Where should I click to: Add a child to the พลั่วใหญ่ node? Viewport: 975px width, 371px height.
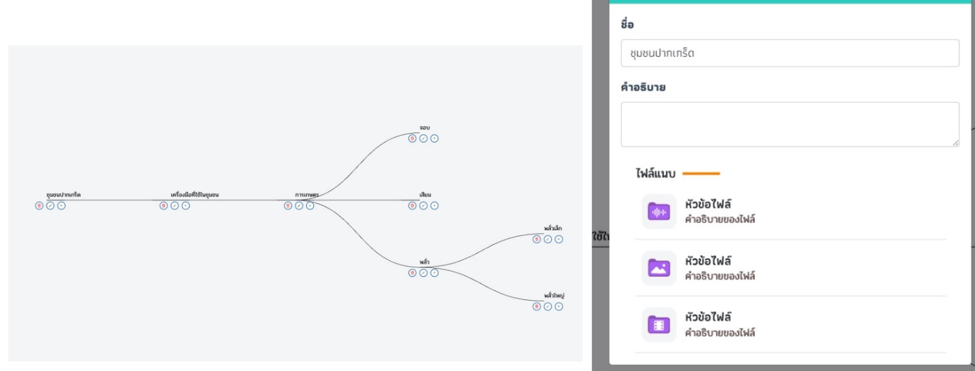pyautogui.click(x=559, y=306)
